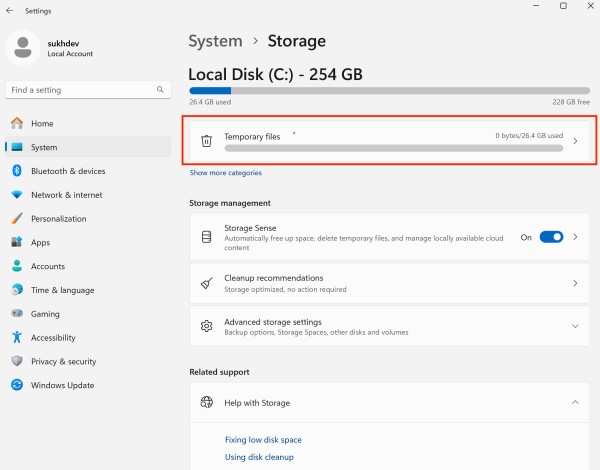Open Accessibility settings
Viewport: 600px width, 470px height.
pyautogui.click(x=53, y=338)
